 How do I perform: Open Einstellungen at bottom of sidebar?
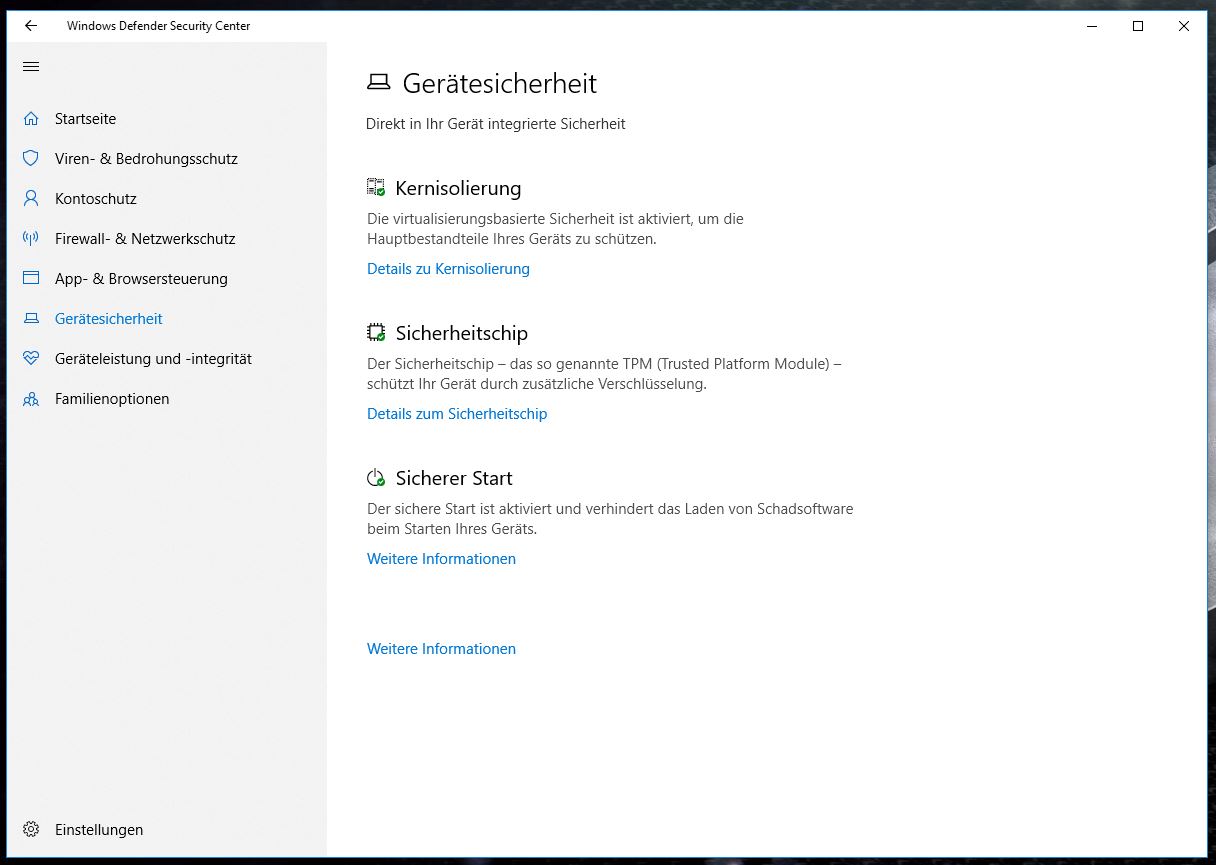pyautogui.click(x=99, y=830)
